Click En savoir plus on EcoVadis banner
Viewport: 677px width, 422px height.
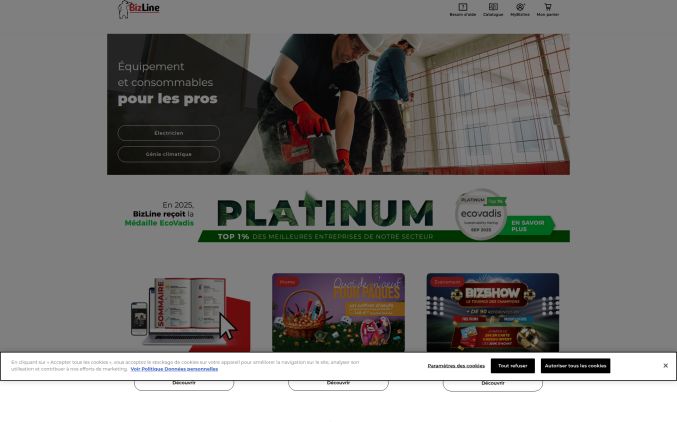pyautogui.click(x=528, y=225)
